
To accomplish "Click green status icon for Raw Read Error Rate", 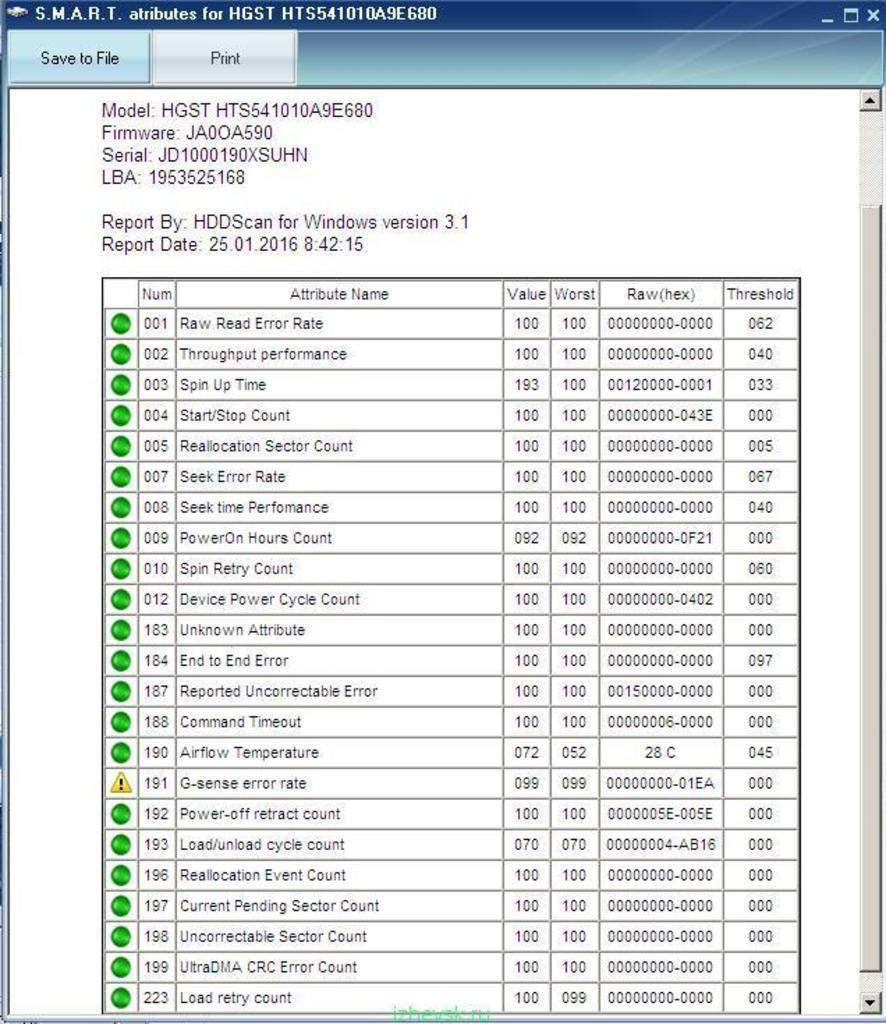I will tap(121, 324).
